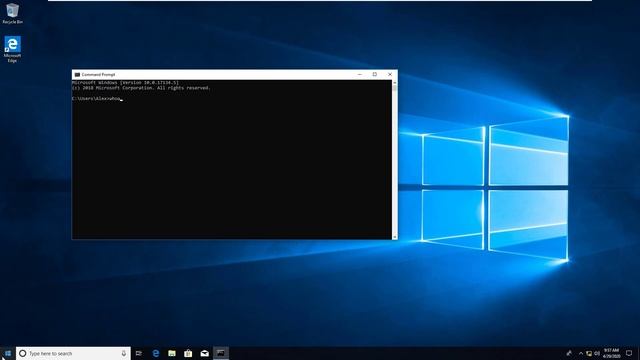Launch Edge from the taskbar

(156, 353)
